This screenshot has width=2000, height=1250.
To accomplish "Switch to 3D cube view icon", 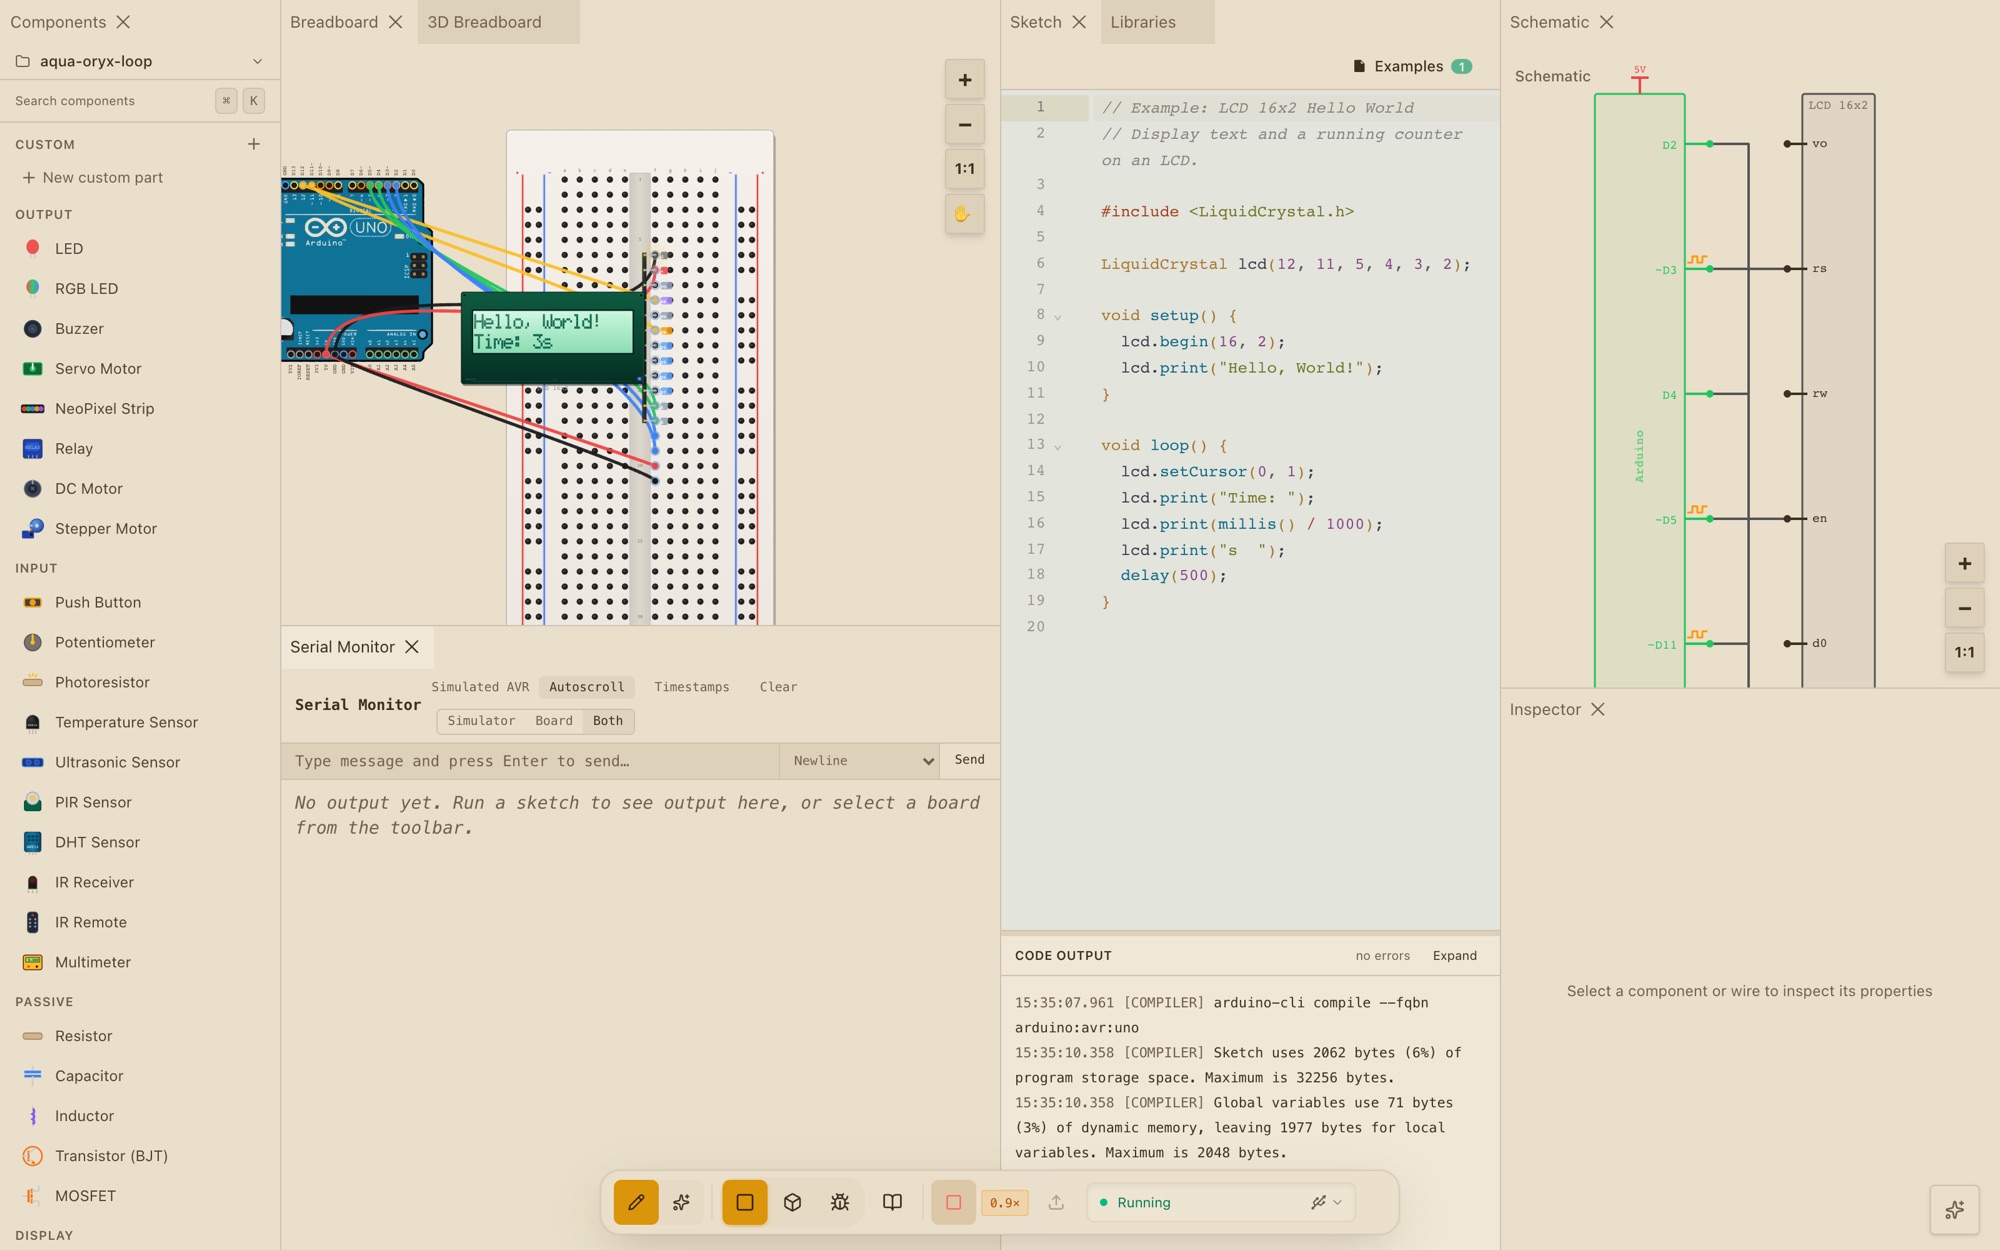I will click(793, 1202).
